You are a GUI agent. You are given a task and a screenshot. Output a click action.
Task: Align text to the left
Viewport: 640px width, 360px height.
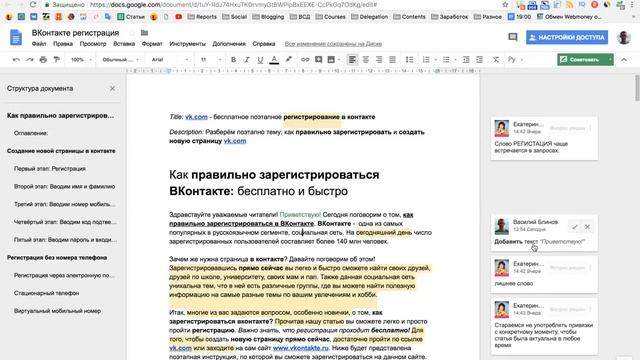point(352,60)
